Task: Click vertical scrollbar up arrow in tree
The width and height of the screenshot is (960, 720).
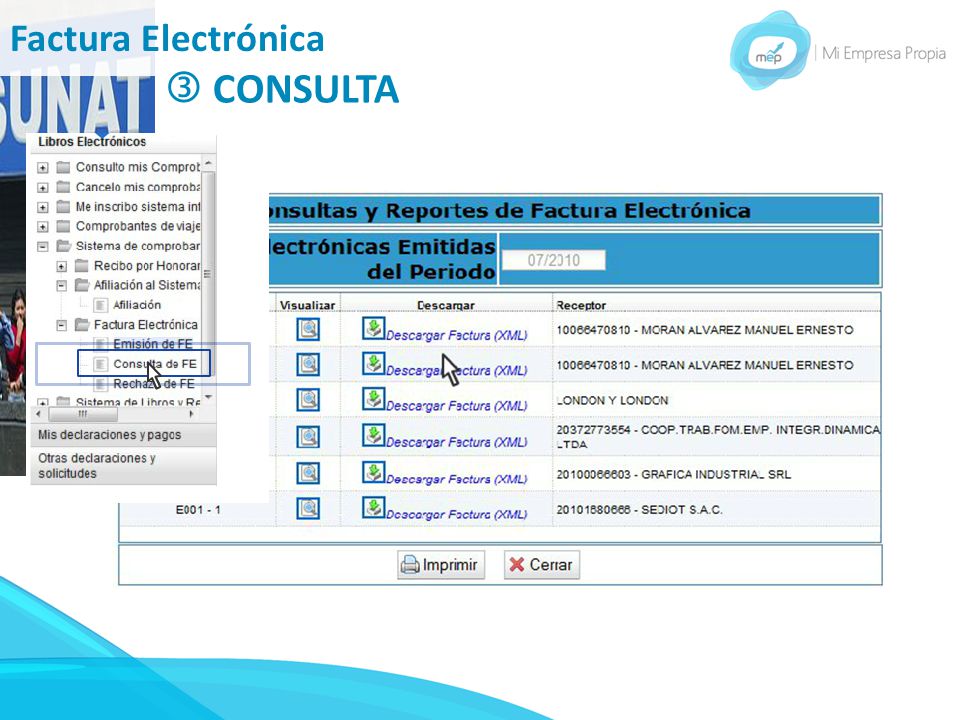Action: pyautogui.click(x=208, y=163)
